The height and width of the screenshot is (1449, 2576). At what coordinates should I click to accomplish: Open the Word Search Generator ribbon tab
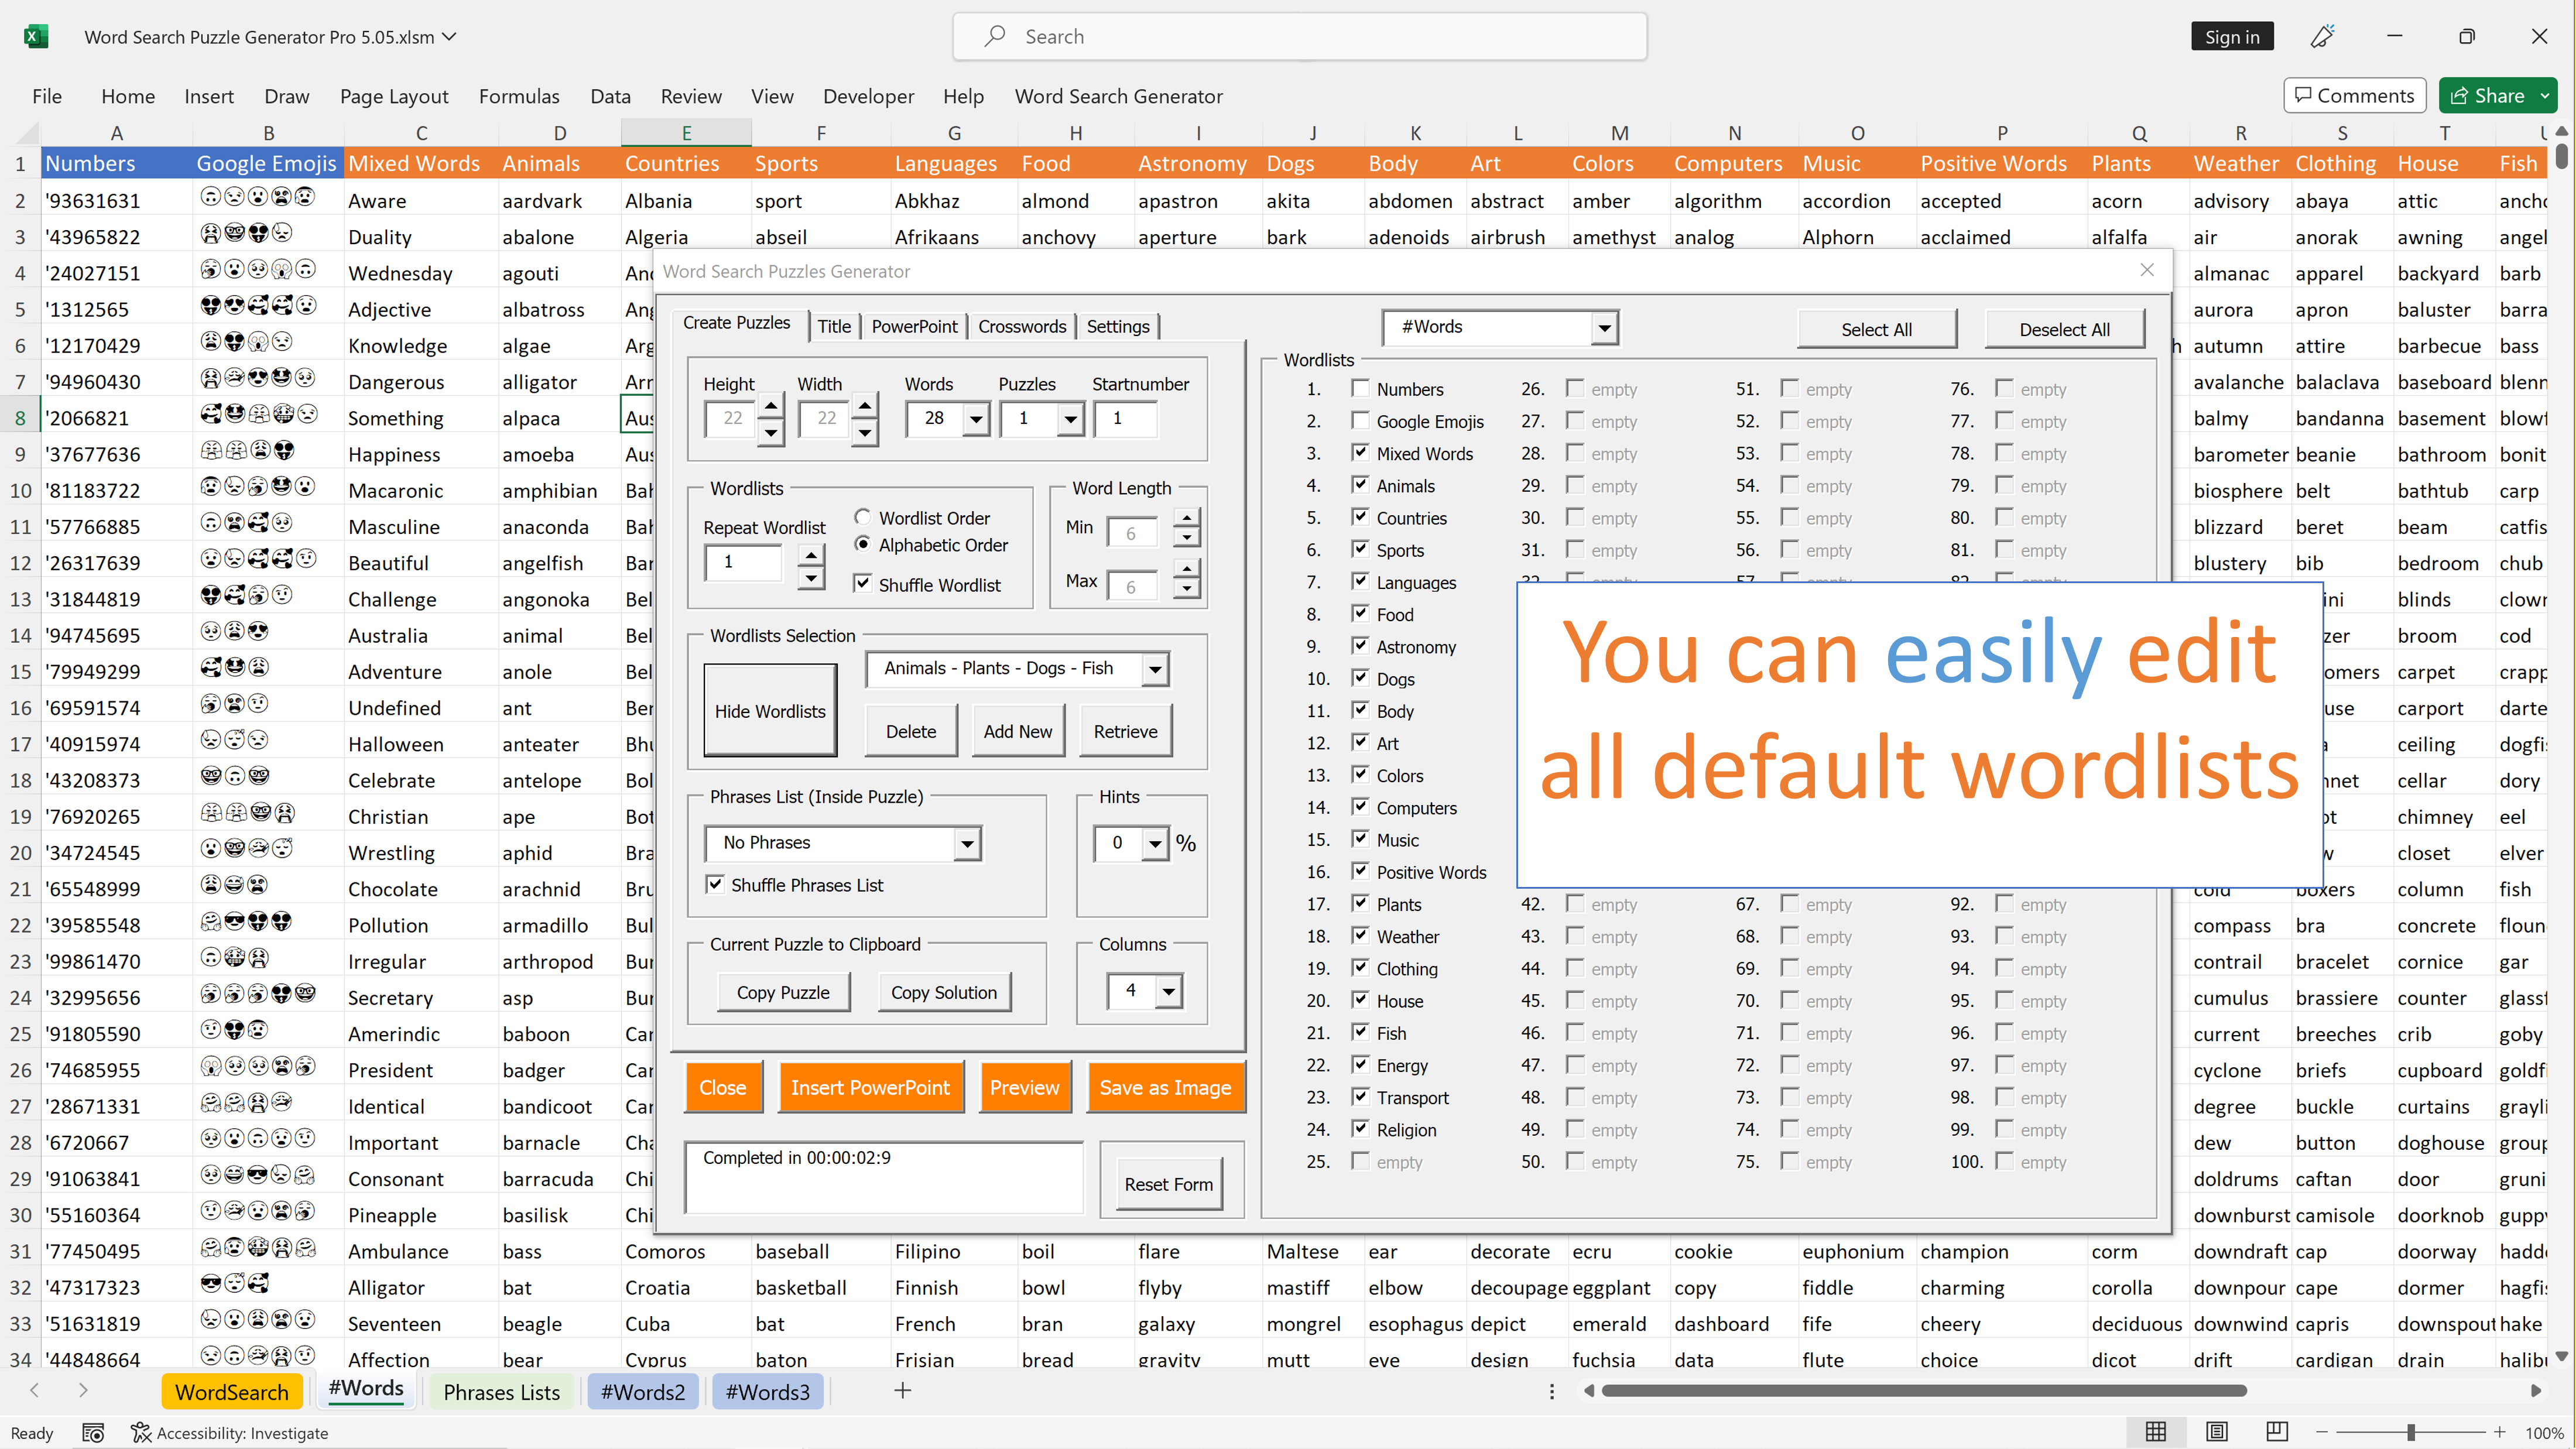1118,96
